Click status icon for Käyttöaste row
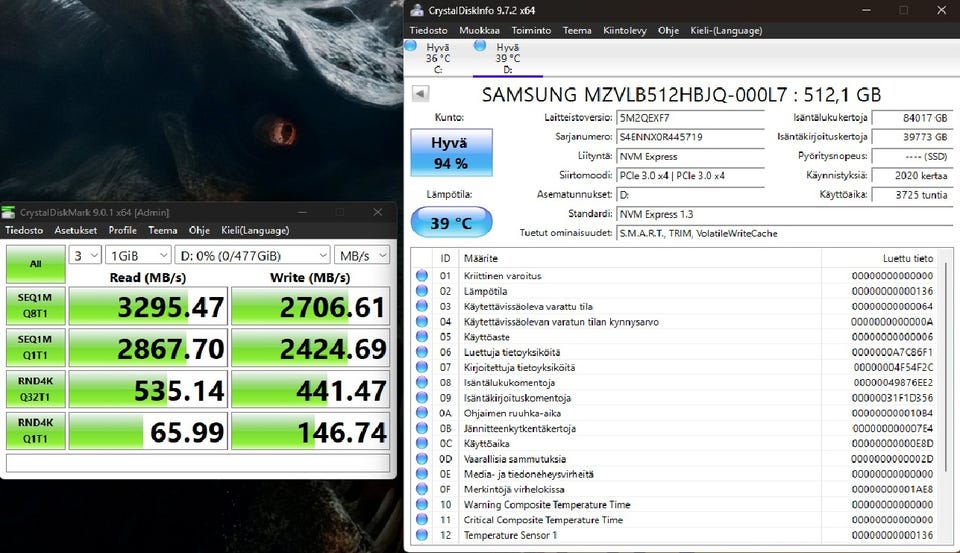960x553 pixels. point(421,337)
